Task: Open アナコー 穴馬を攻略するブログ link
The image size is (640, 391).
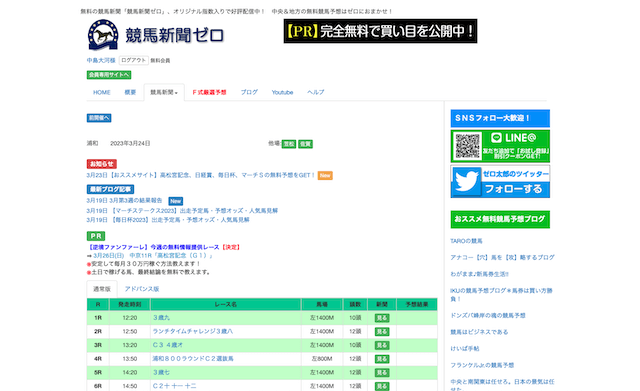Action: tap(502, 258)
